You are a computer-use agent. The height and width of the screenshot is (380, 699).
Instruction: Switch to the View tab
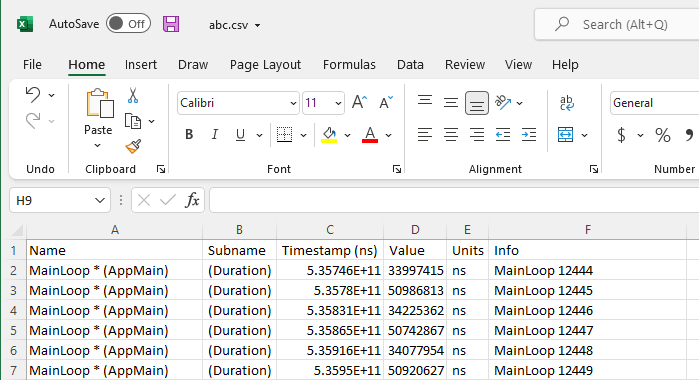pos(518,65)
